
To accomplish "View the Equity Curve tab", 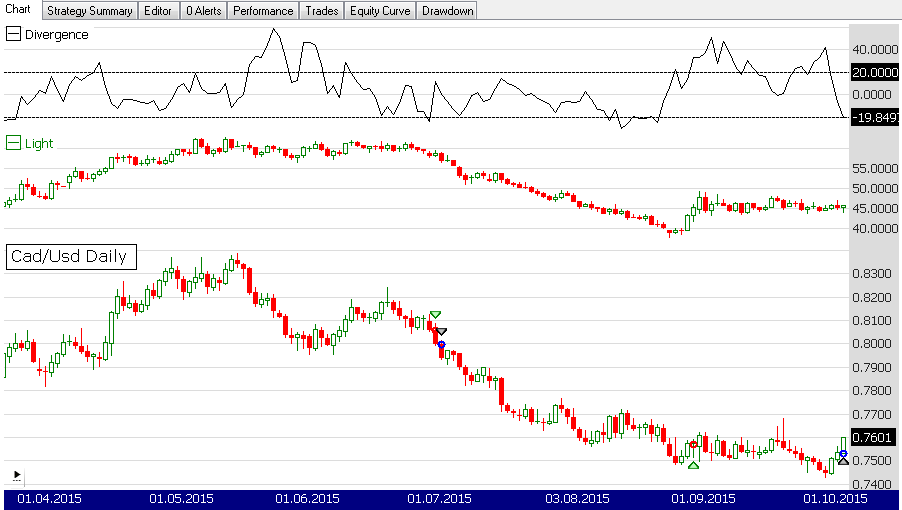I will pos(380,11).
